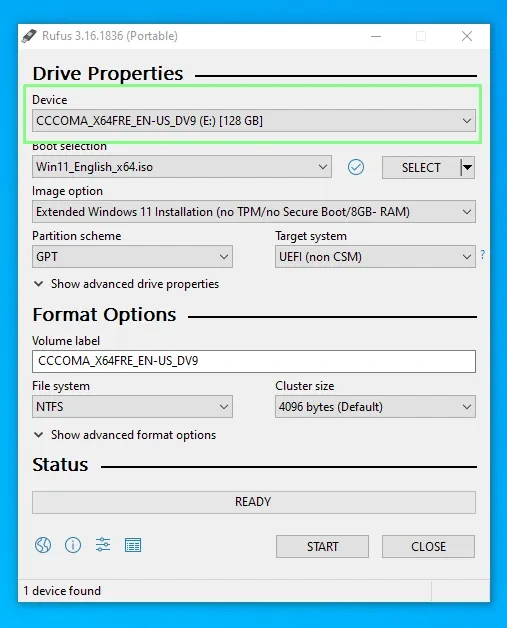Open the Boot selection dropdown

tap(182, 167)
